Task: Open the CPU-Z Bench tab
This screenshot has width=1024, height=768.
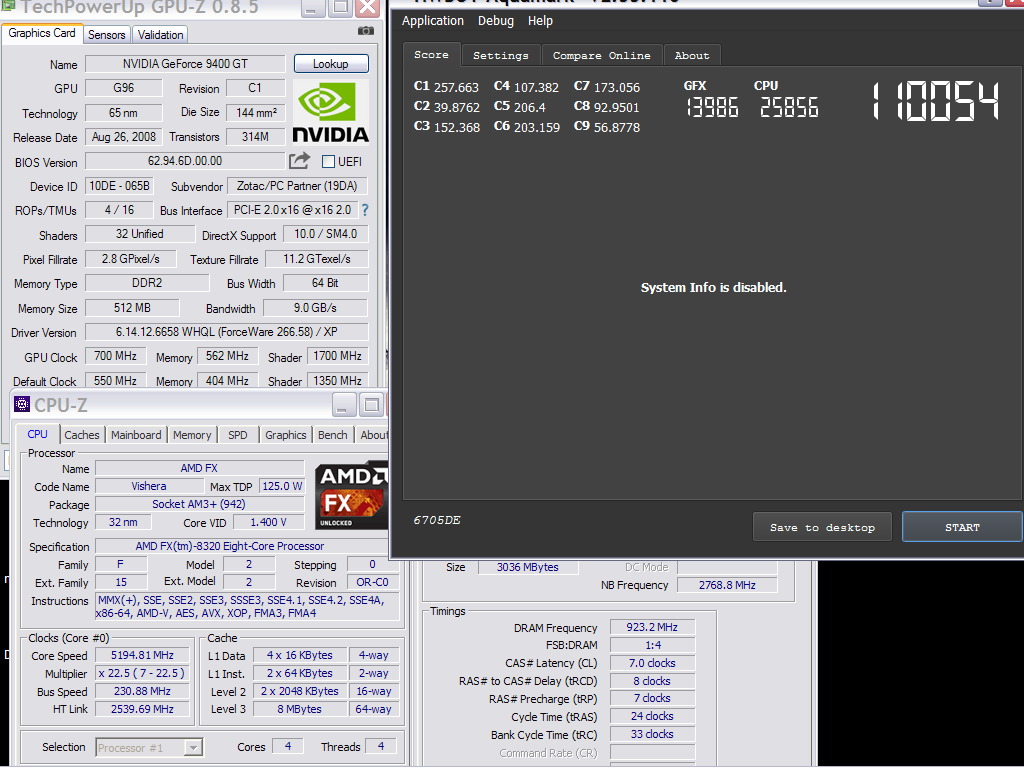Action: tap(332, 435)
